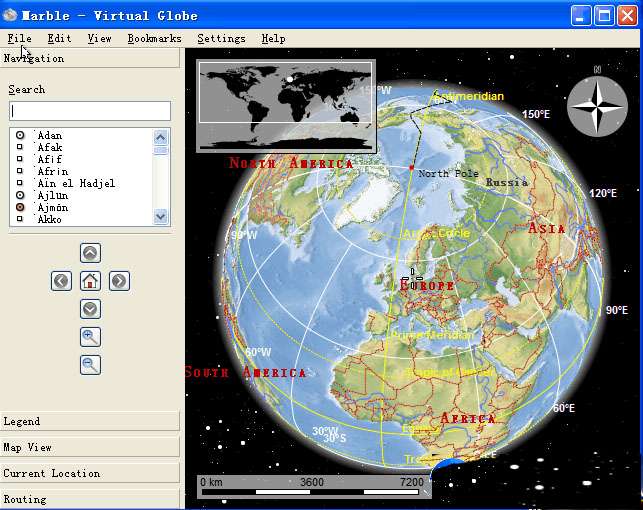
Task: Click the overview world map thumbnail
Action: (x=286, y=106)
